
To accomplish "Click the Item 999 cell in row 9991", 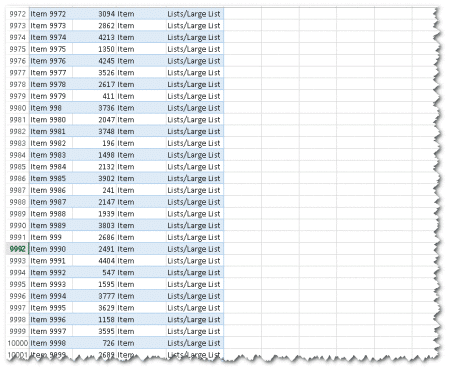I will 51,237.
